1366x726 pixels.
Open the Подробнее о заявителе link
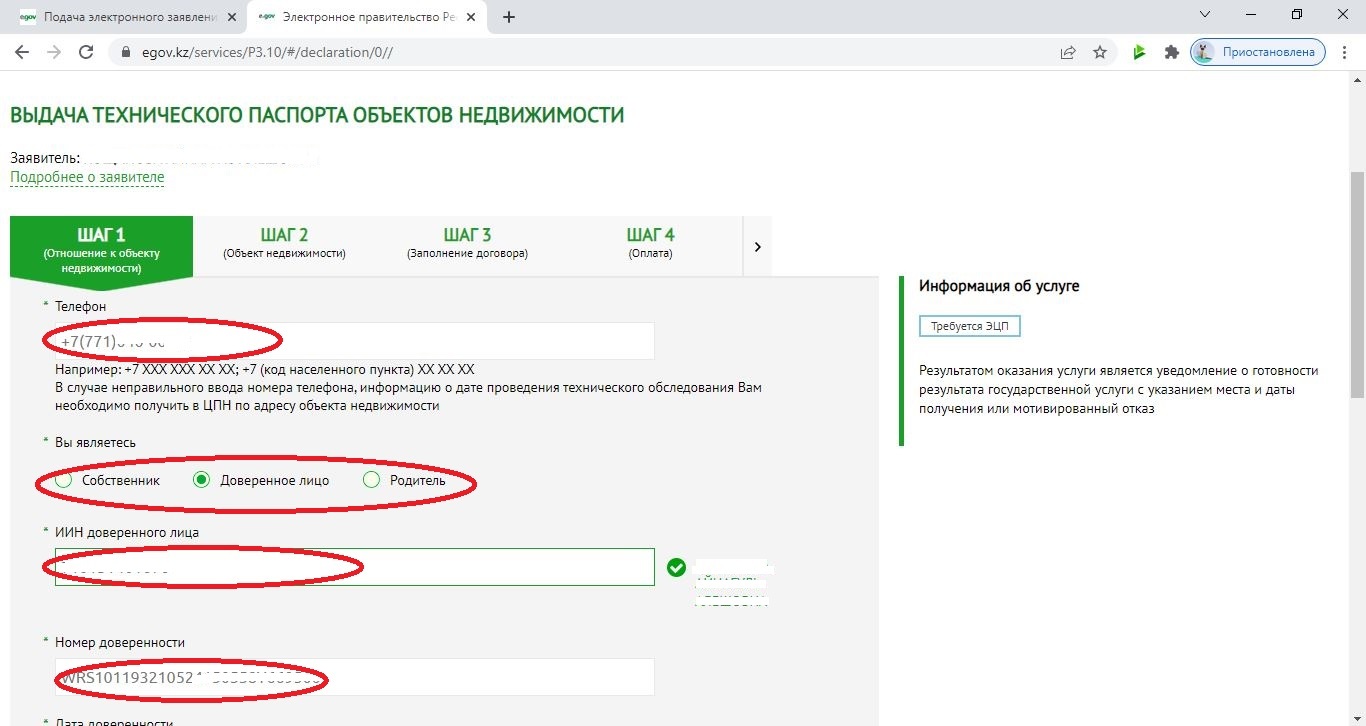(x=87, y=177)
